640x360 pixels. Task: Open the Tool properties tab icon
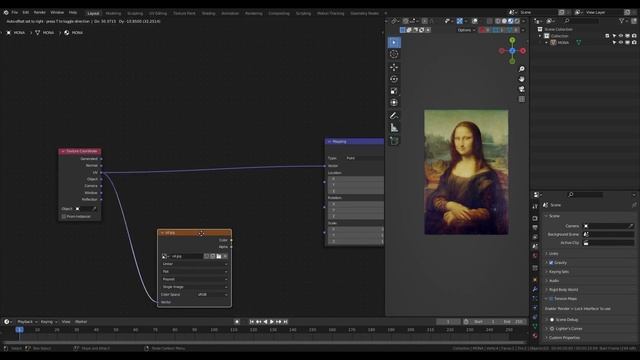click(x=535, y=207)
